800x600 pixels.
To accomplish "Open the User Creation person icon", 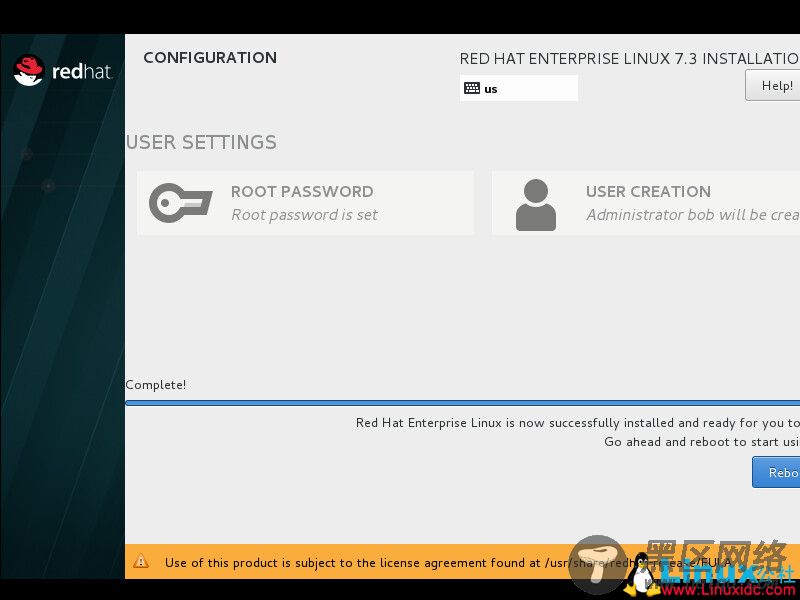I will pos(536,205).
